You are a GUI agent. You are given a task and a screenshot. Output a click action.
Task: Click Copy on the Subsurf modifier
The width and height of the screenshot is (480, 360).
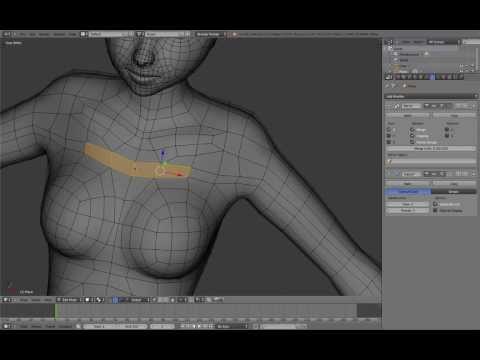(454, 184)
